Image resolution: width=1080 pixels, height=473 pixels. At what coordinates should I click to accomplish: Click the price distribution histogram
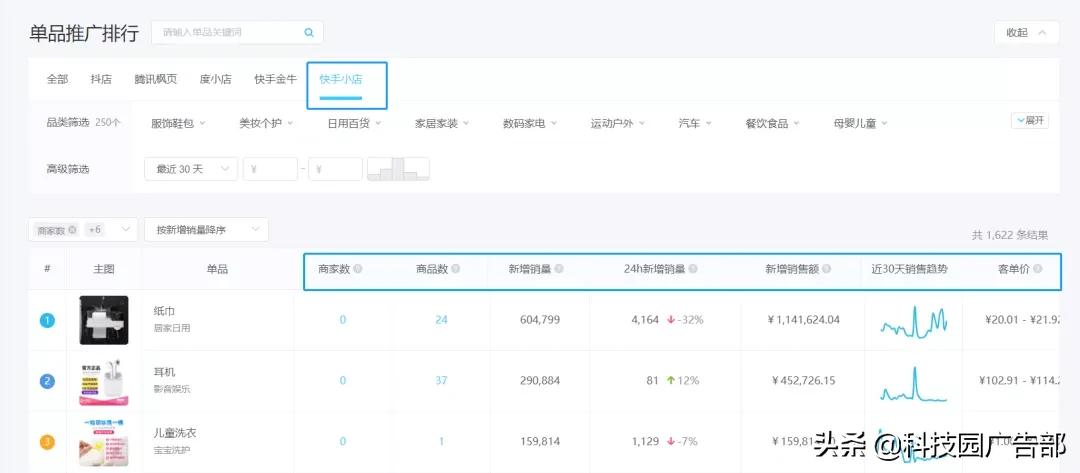(398, 169)
